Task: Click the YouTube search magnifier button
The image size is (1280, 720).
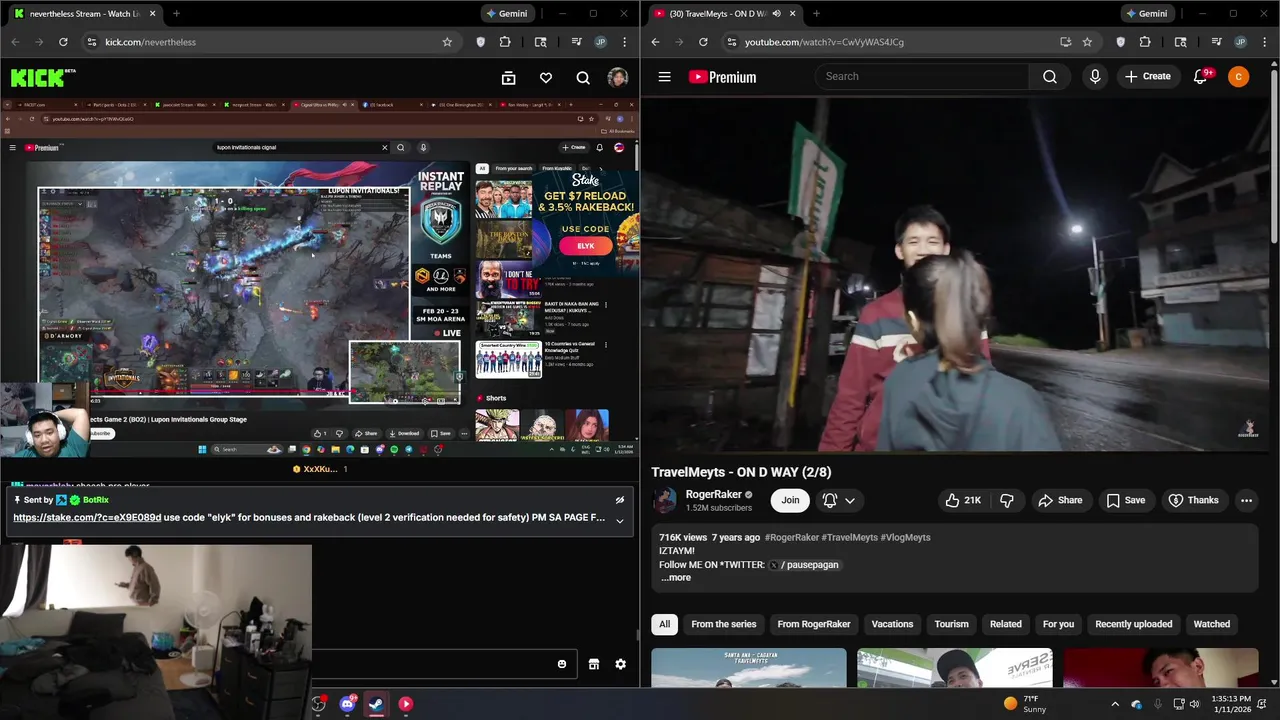Action: 1050,76
